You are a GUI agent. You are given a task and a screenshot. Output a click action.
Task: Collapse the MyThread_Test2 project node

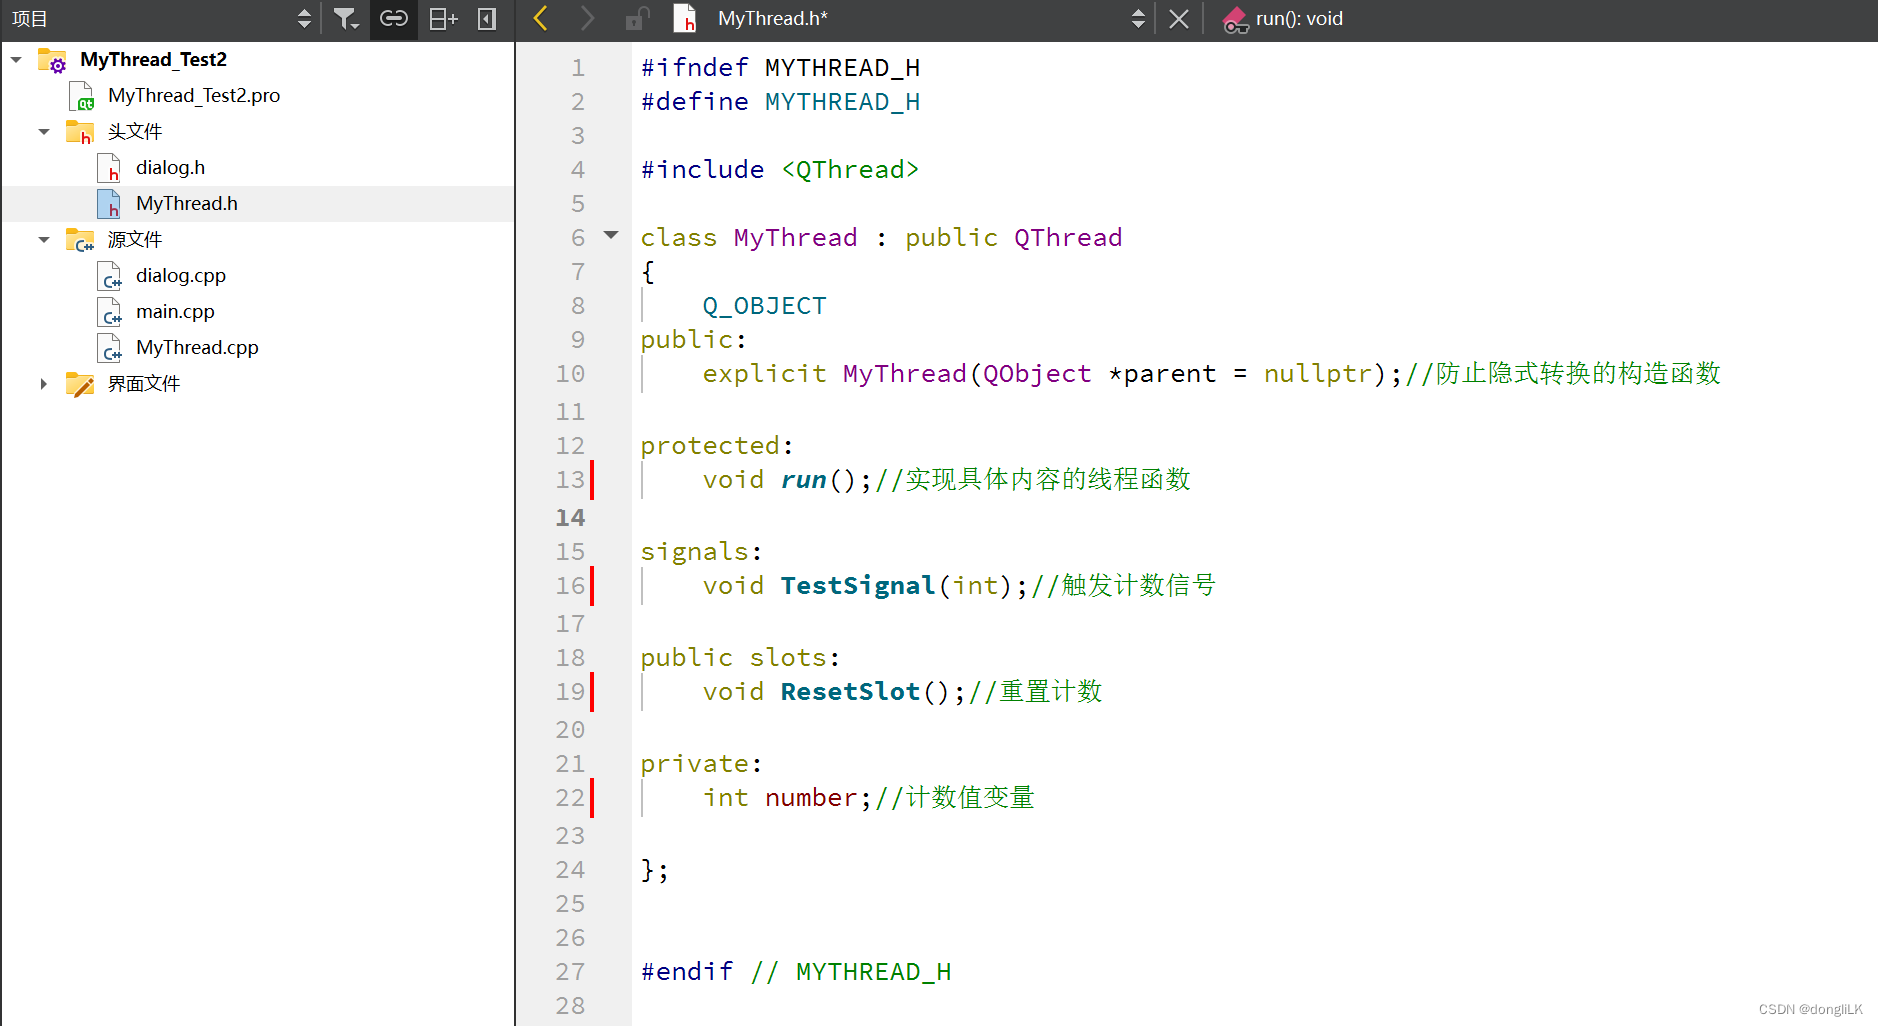point(16,60)
